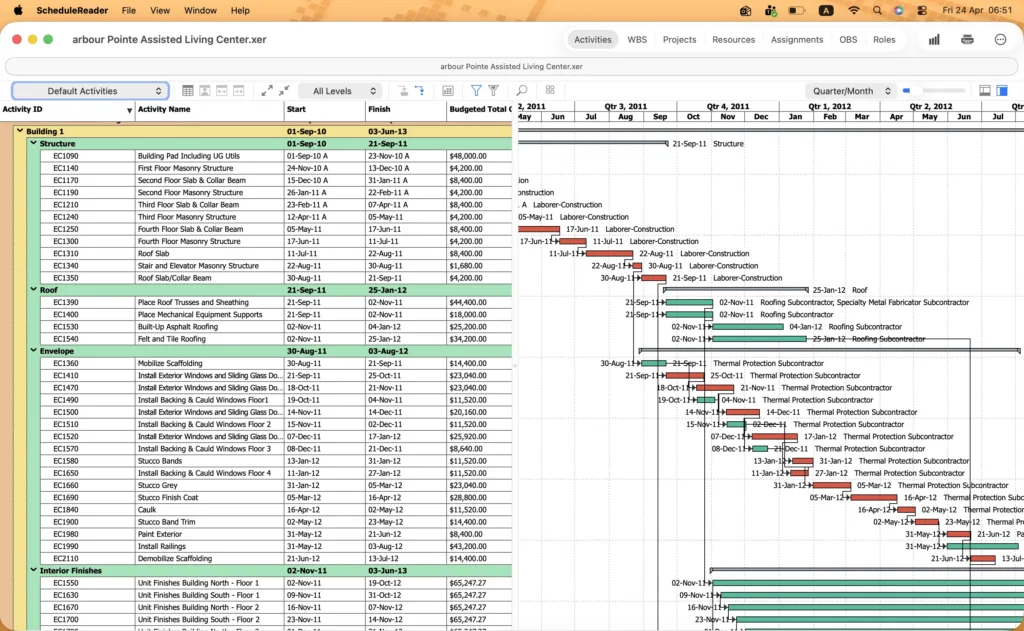The width and height of the screenshot is (1024, 631).
Task: Switch to the Resources tab
Action: click(x=733, y=40)
